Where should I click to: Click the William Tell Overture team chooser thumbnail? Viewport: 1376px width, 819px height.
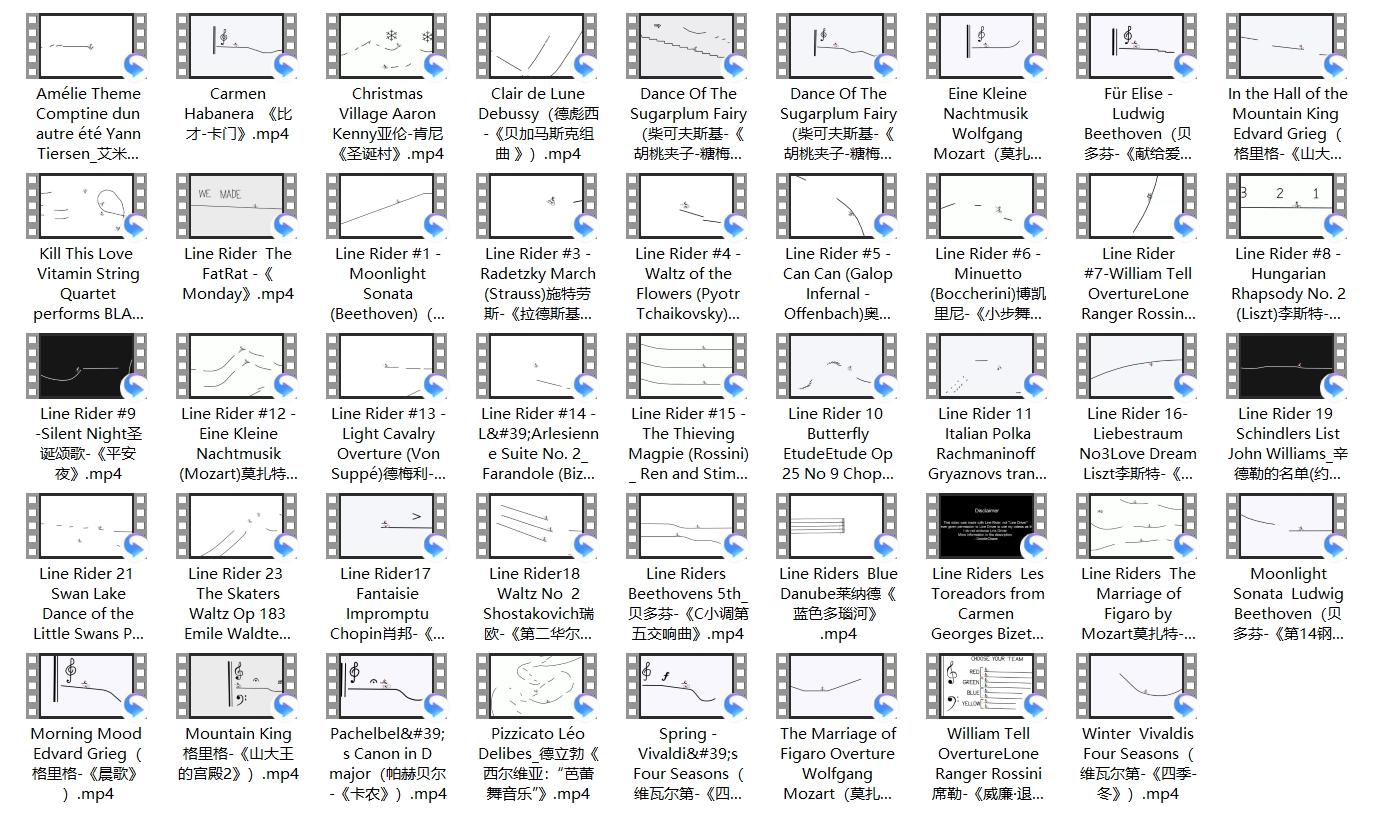987,686
